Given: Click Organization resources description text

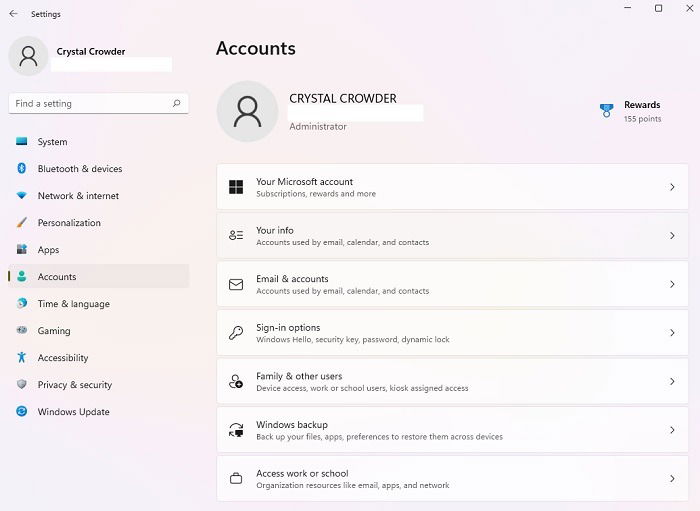Looking at the screenshot, I should (x=353, y=486).
